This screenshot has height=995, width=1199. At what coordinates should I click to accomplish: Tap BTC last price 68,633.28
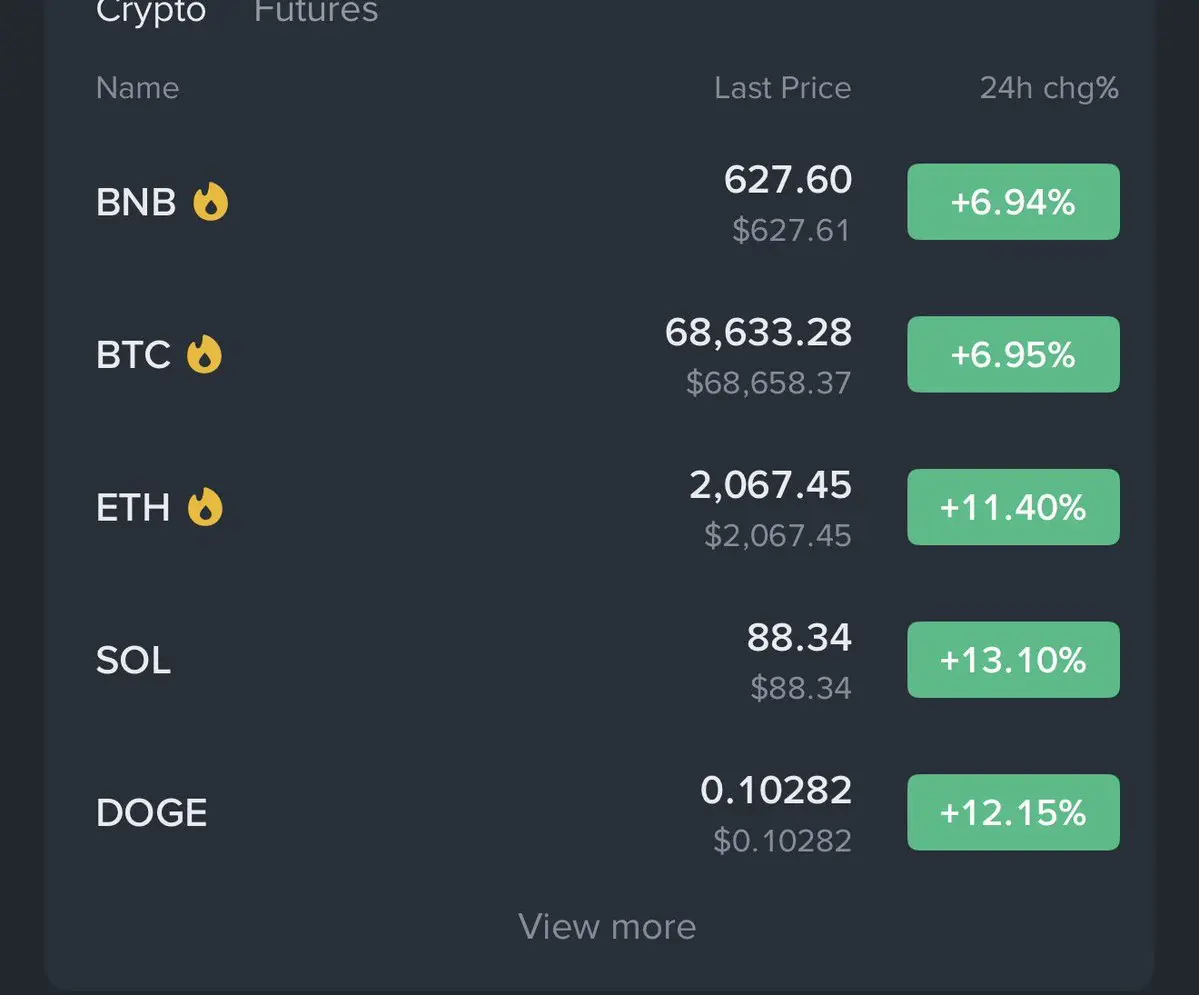pos(758,333)
